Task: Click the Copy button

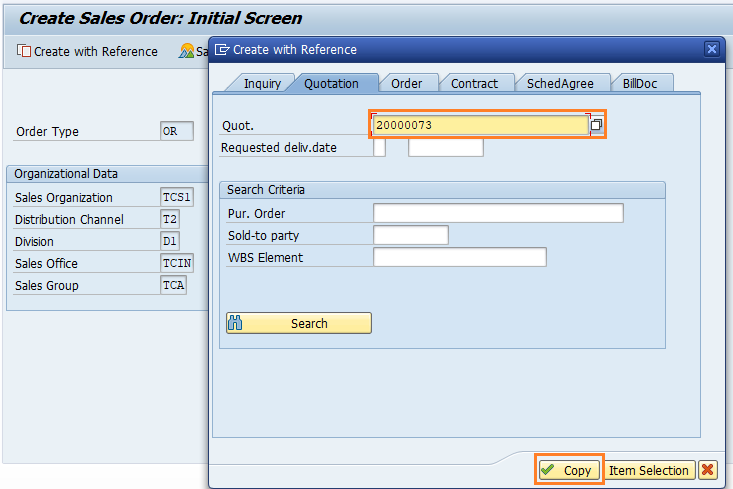Action: click(x=569, y=470)
